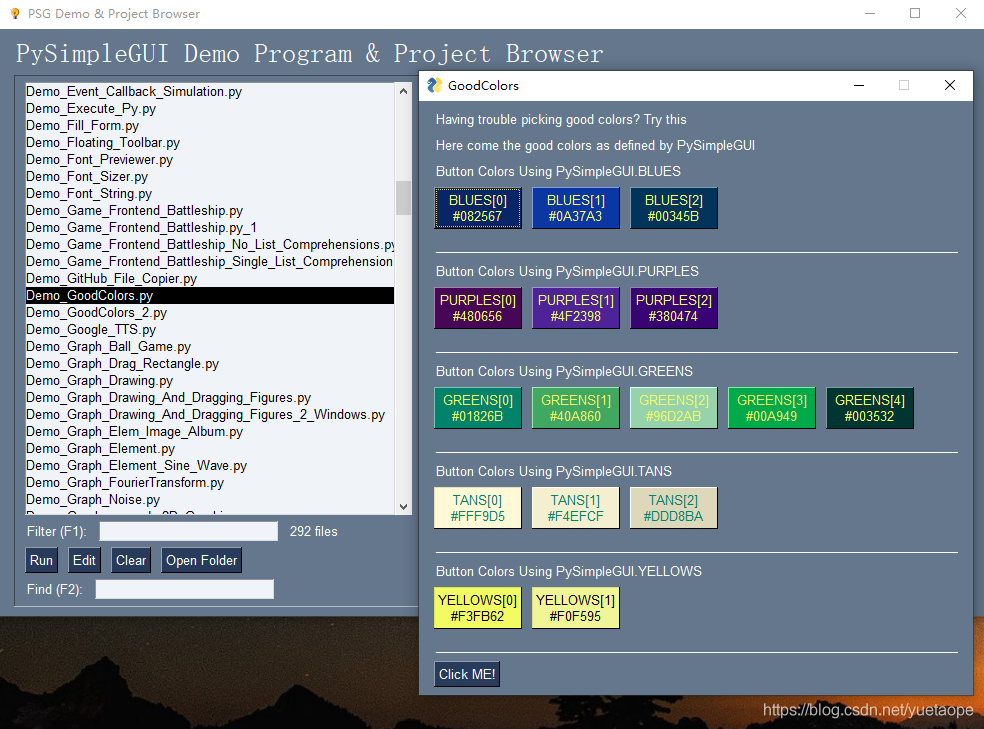Image resolution: width=984 pixels, height=729 pixels.
Task: Close the GoodColors window
Action: [949, 85]
